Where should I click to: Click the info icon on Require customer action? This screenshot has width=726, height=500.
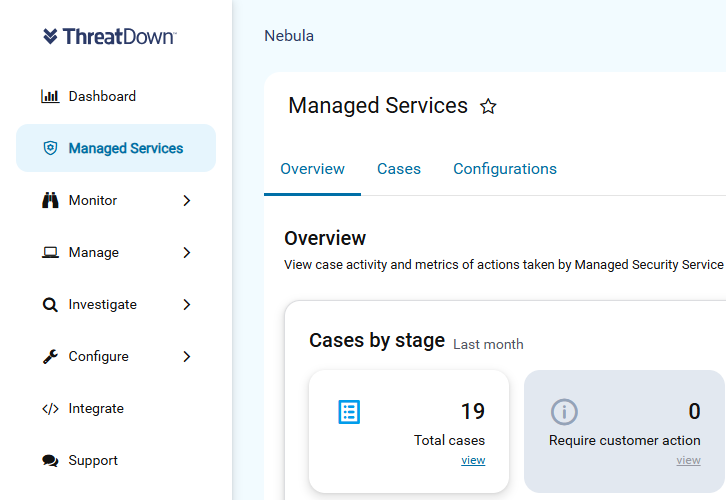point(564,412)
